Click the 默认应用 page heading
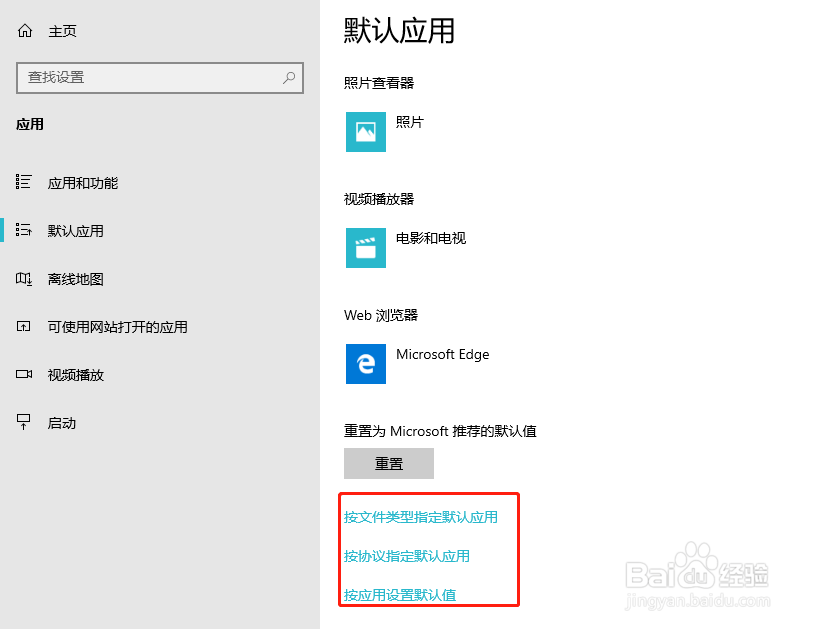 [x=399, y=31]
